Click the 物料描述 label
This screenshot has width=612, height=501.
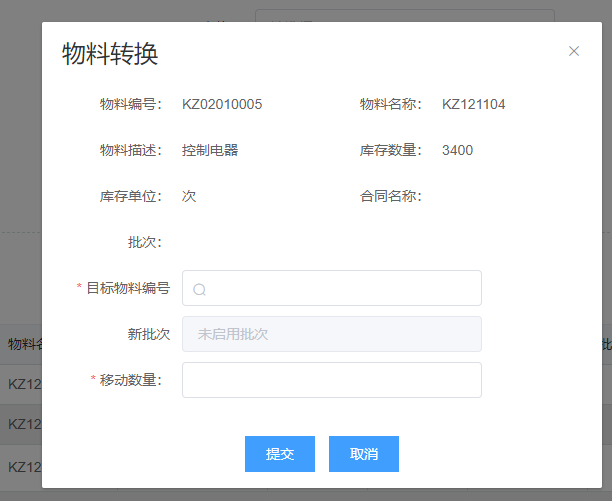tap(131, 150)
